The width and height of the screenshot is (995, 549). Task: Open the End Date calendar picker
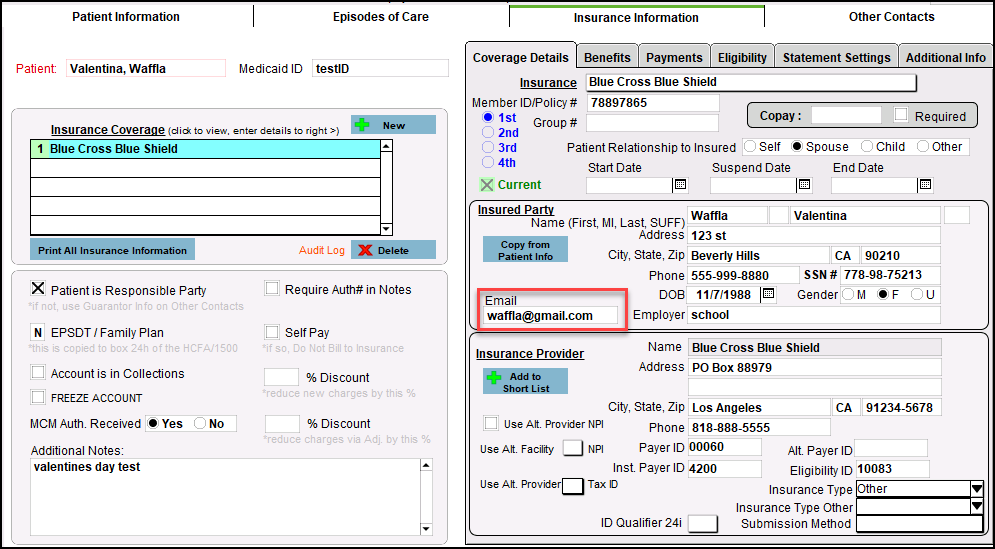click(x=925, y=185)
